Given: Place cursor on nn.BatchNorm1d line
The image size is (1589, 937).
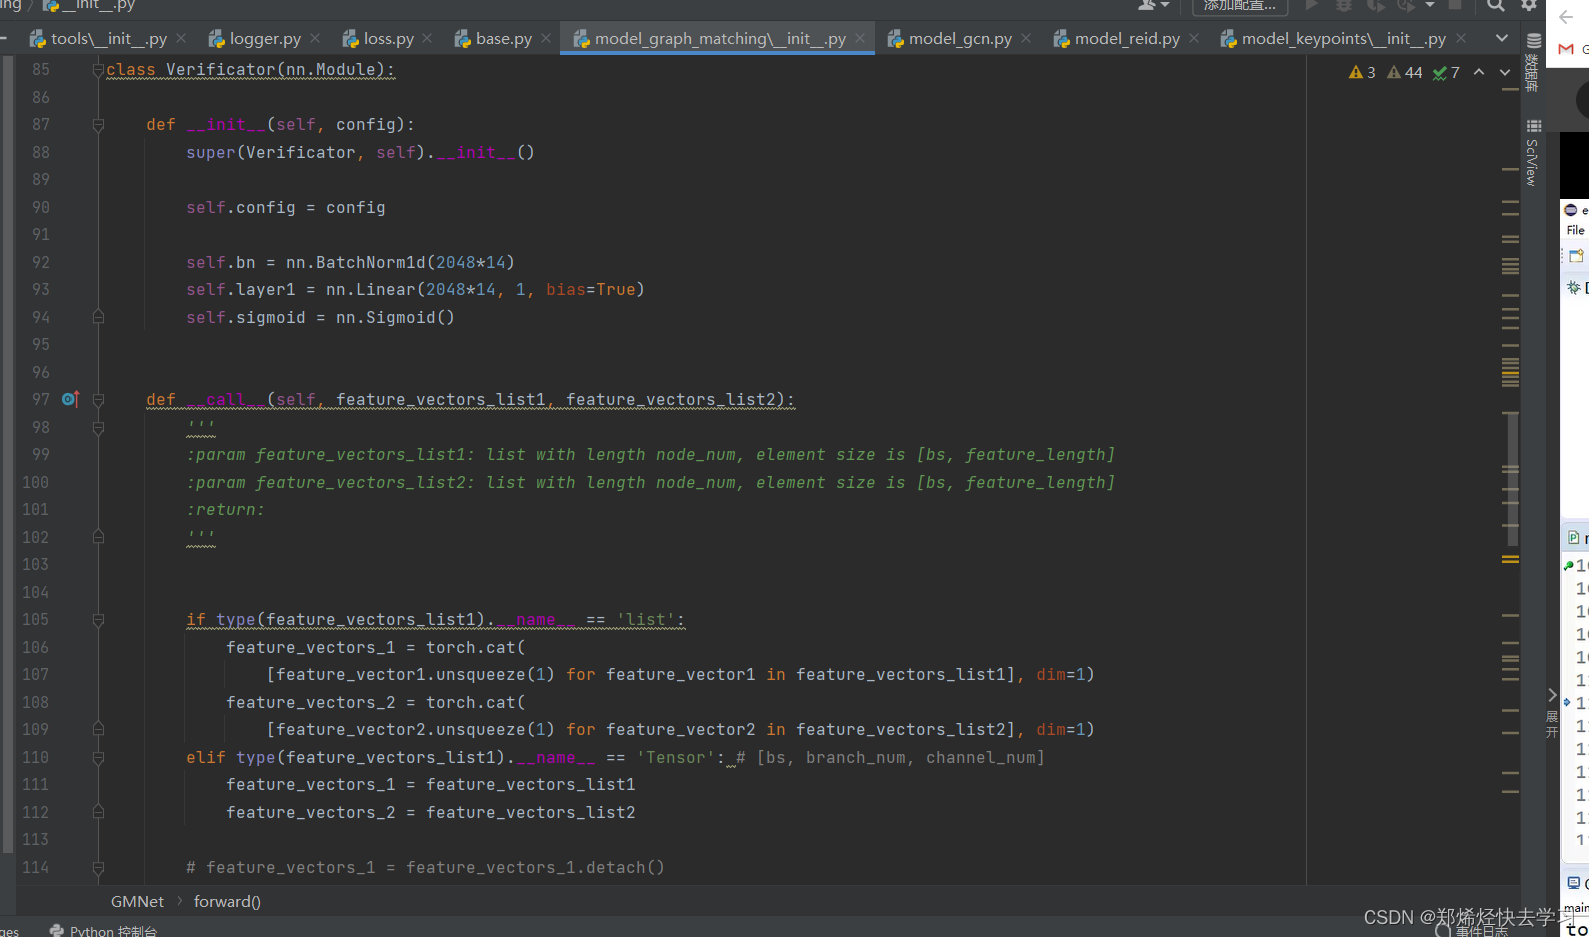Looking at the screenshot, I should [350, 262].
